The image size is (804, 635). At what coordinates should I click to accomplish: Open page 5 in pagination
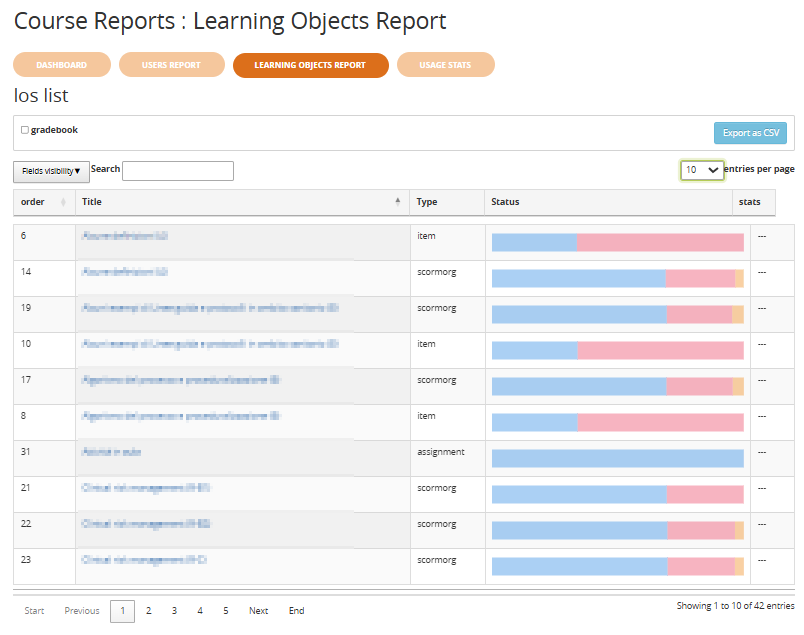(x=225, y=611)
